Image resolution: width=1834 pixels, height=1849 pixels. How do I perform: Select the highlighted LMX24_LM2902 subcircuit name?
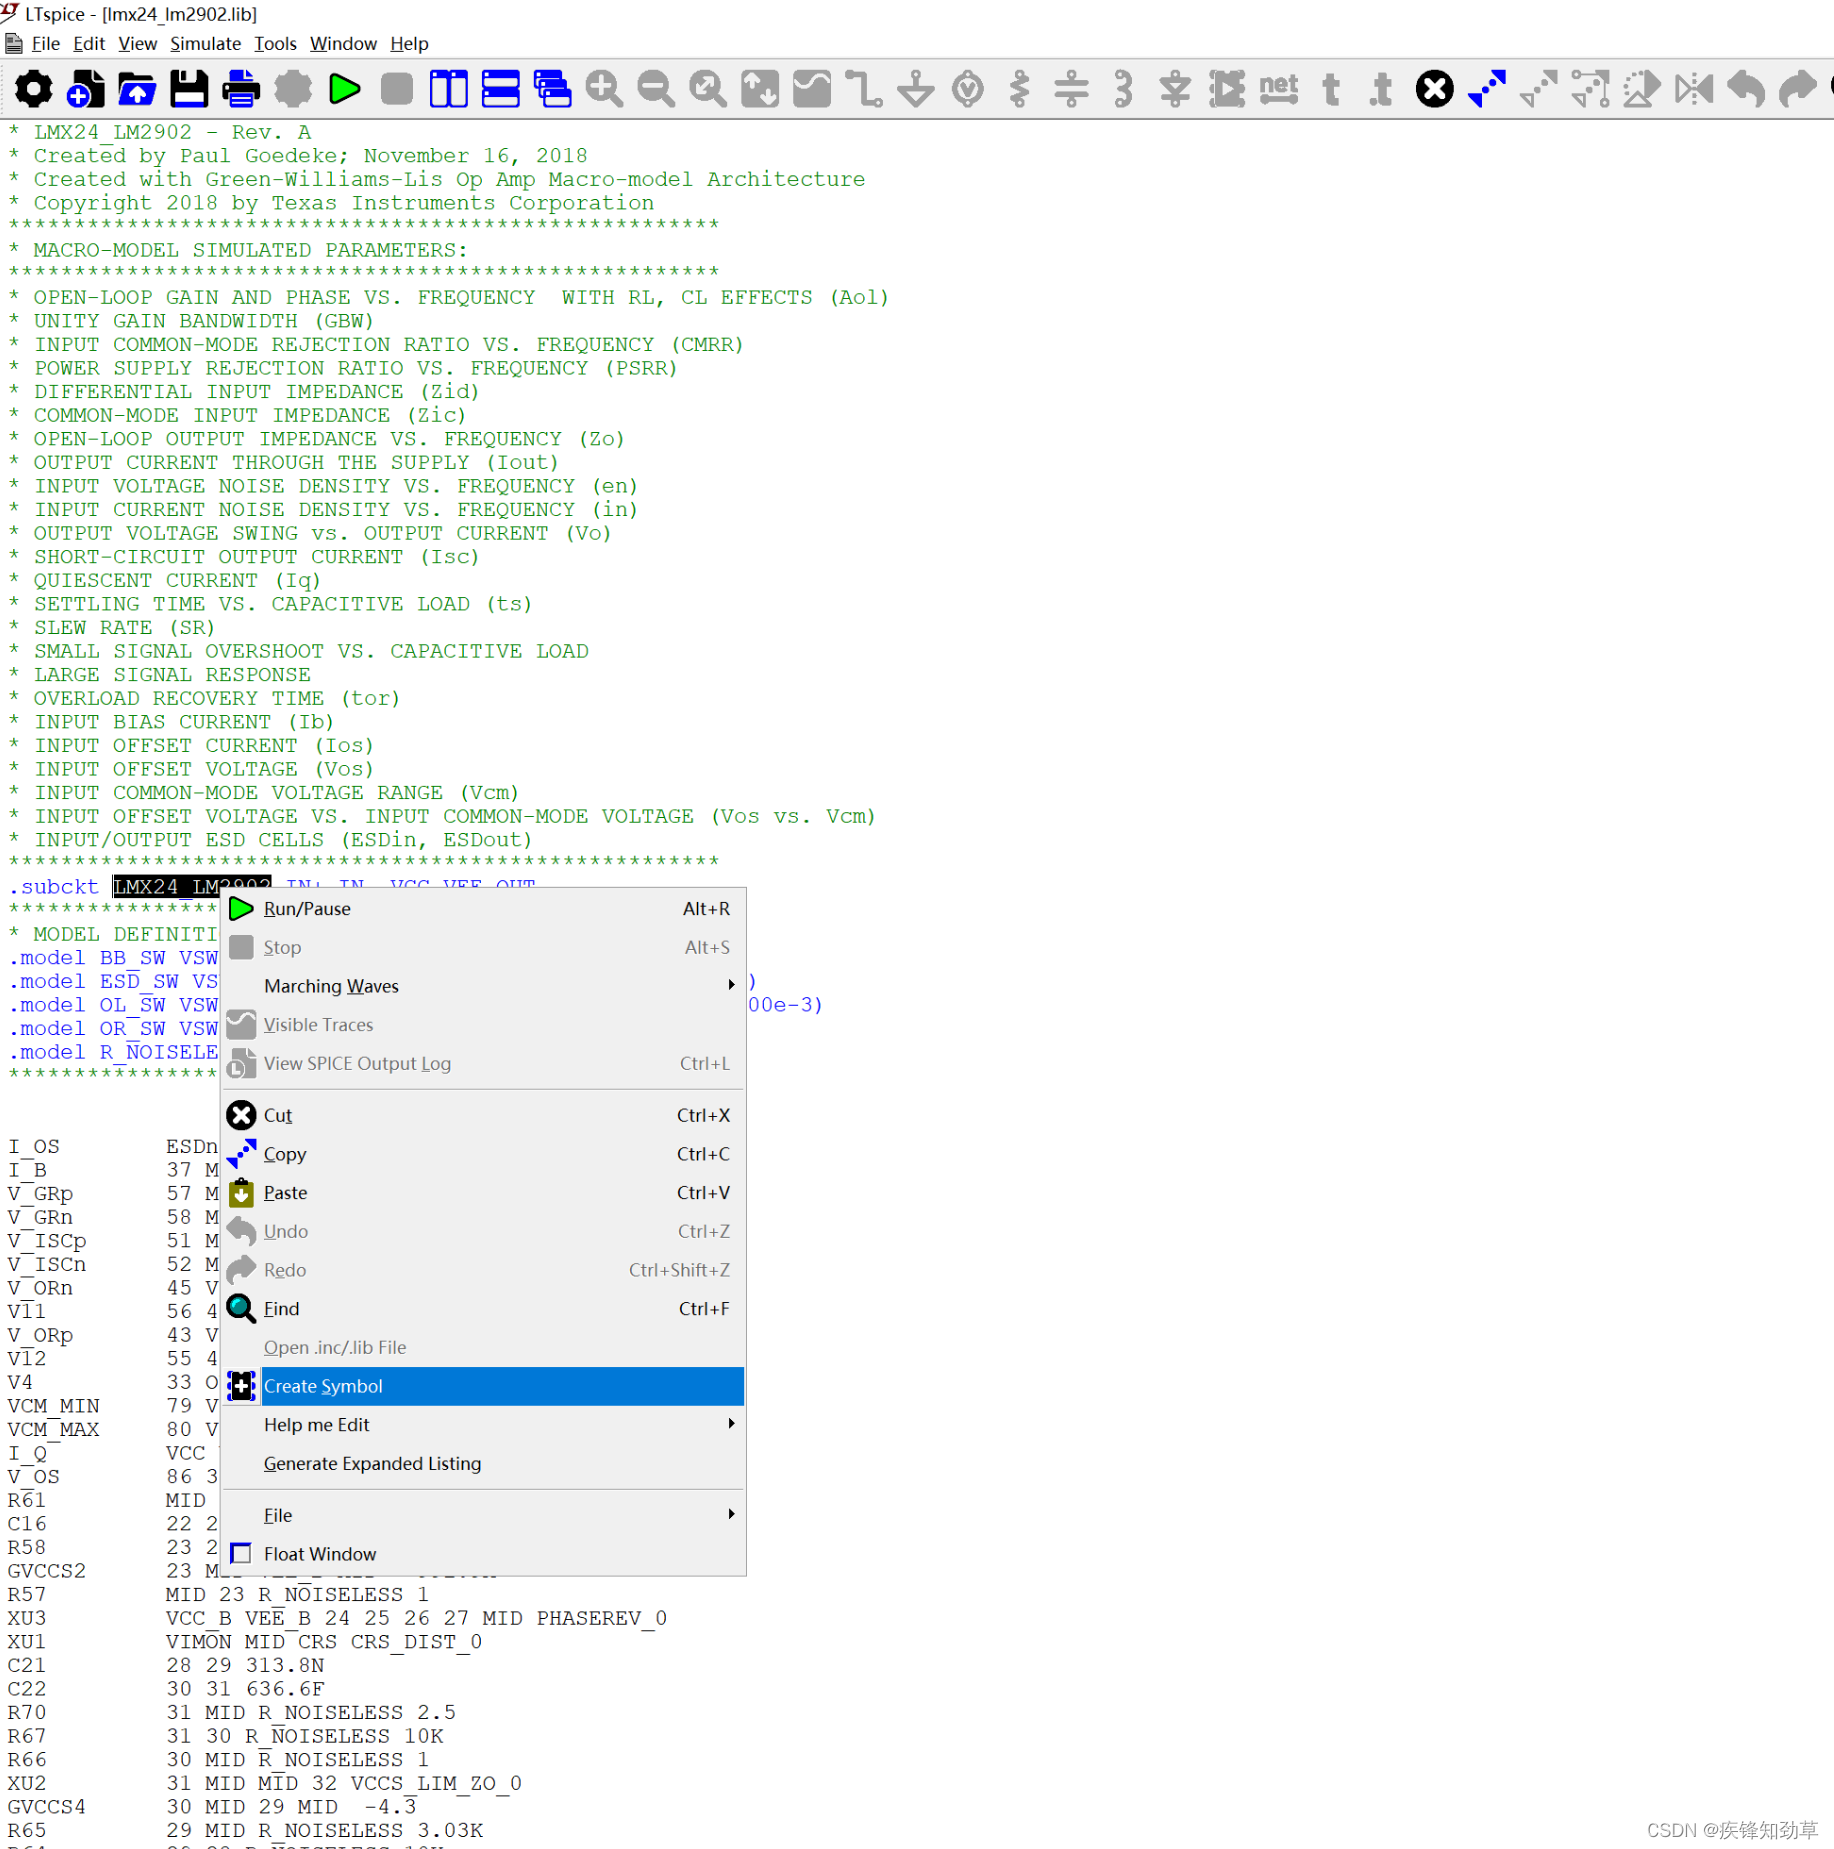(x=191, y=886)
